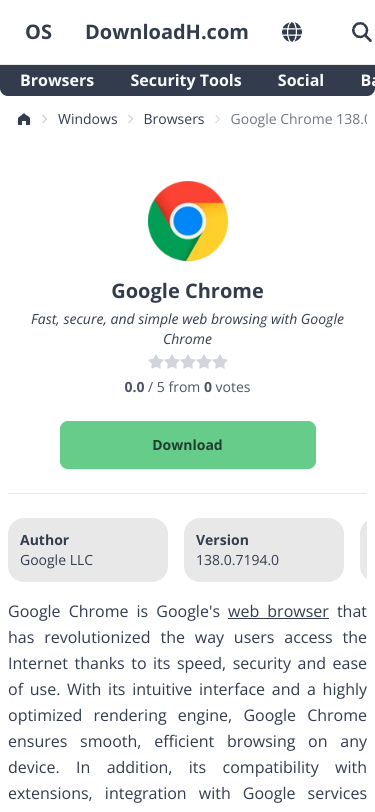The image size is (375, 812).
Task: Select the fourth rating star
Action: tap(204, 361)
